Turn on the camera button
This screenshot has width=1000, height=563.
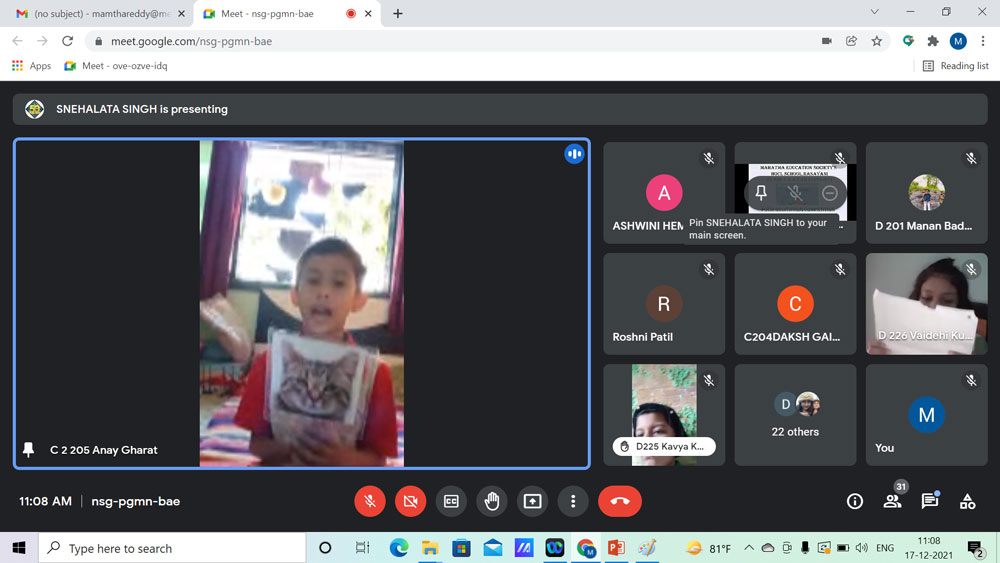tap(410, 501)
